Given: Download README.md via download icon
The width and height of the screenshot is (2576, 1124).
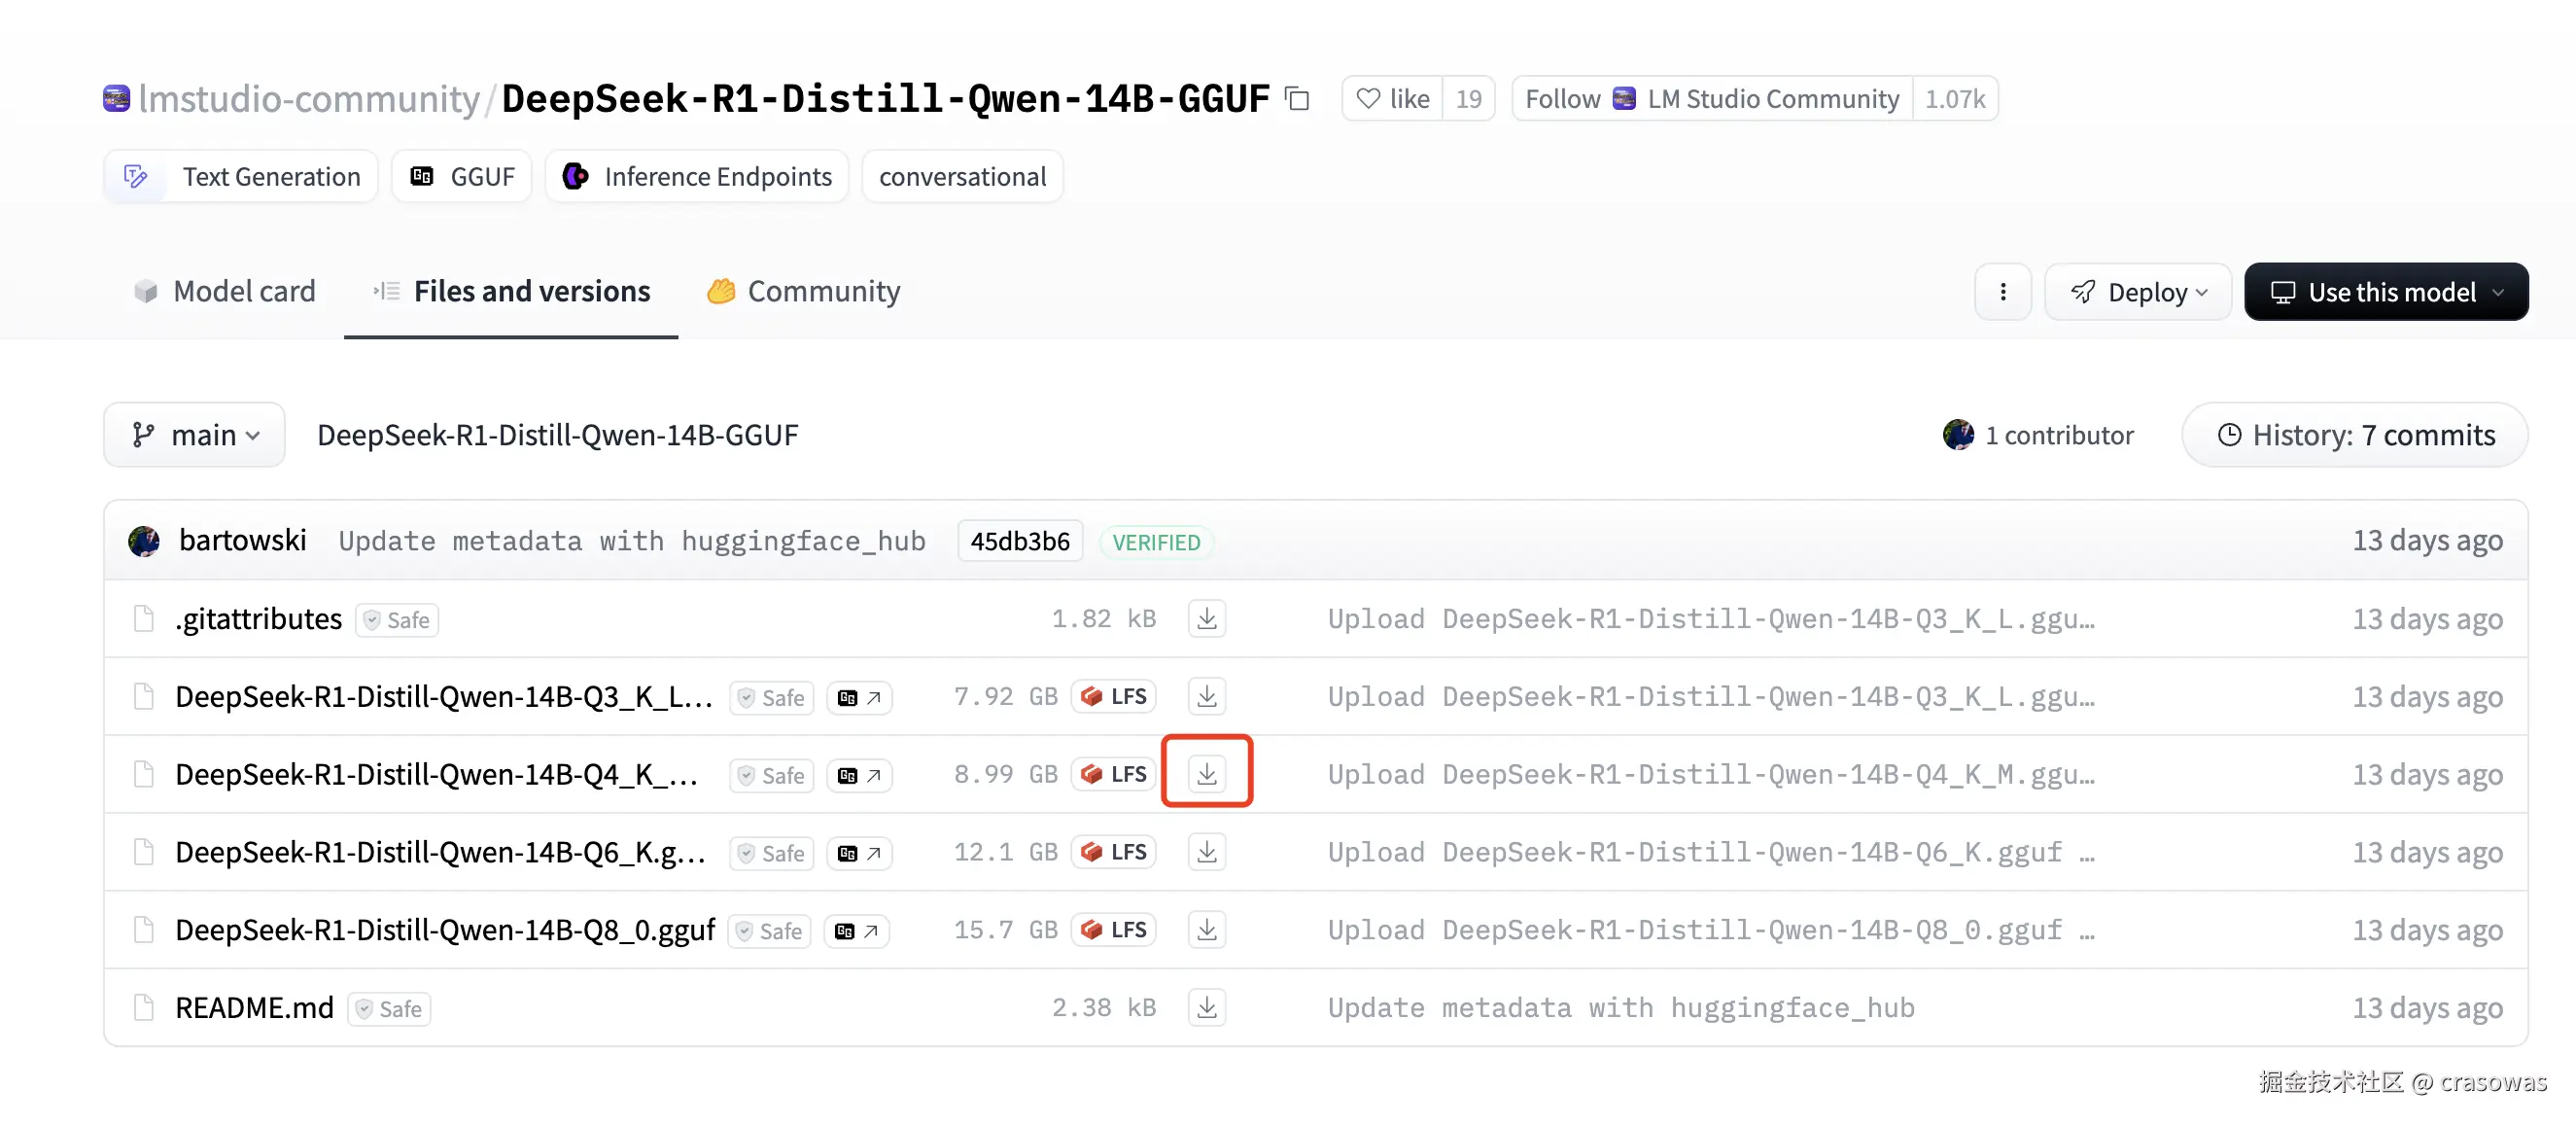Looking at the screenshot, I should (x=1207, y=1007).
